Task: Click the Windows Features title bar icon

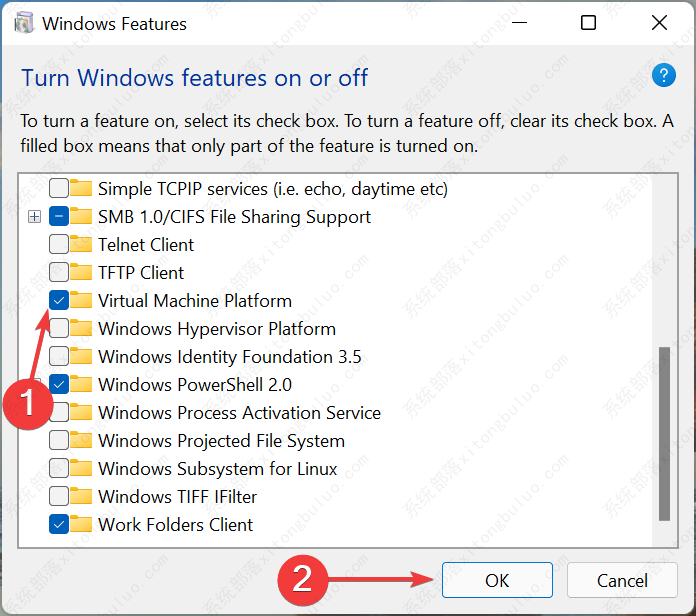Action: coord(22,22)
